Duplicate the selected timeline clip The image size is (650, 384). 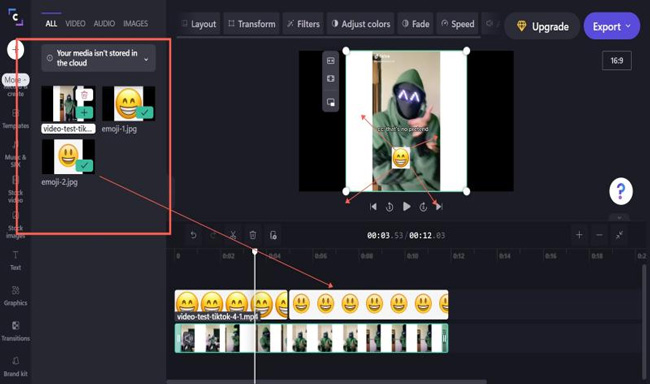click(x=273, y=235)
